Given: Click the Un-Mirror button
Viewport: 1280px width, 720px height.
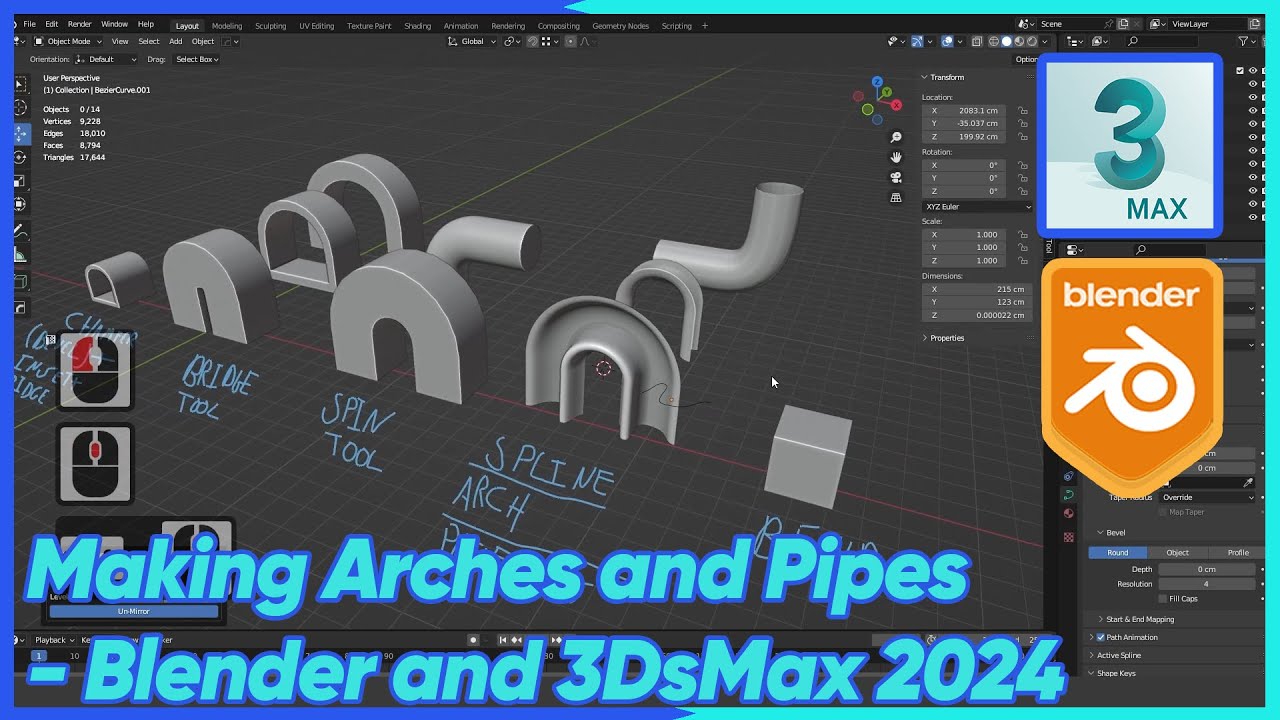Looking at the screenshot, I should pos(134,611).
